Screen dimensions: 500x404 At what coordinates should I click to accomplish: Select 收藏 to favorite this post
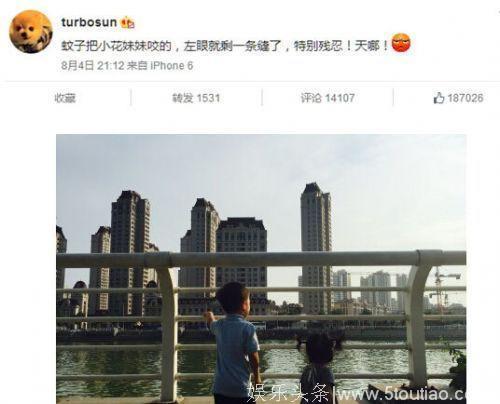(65, 98)
